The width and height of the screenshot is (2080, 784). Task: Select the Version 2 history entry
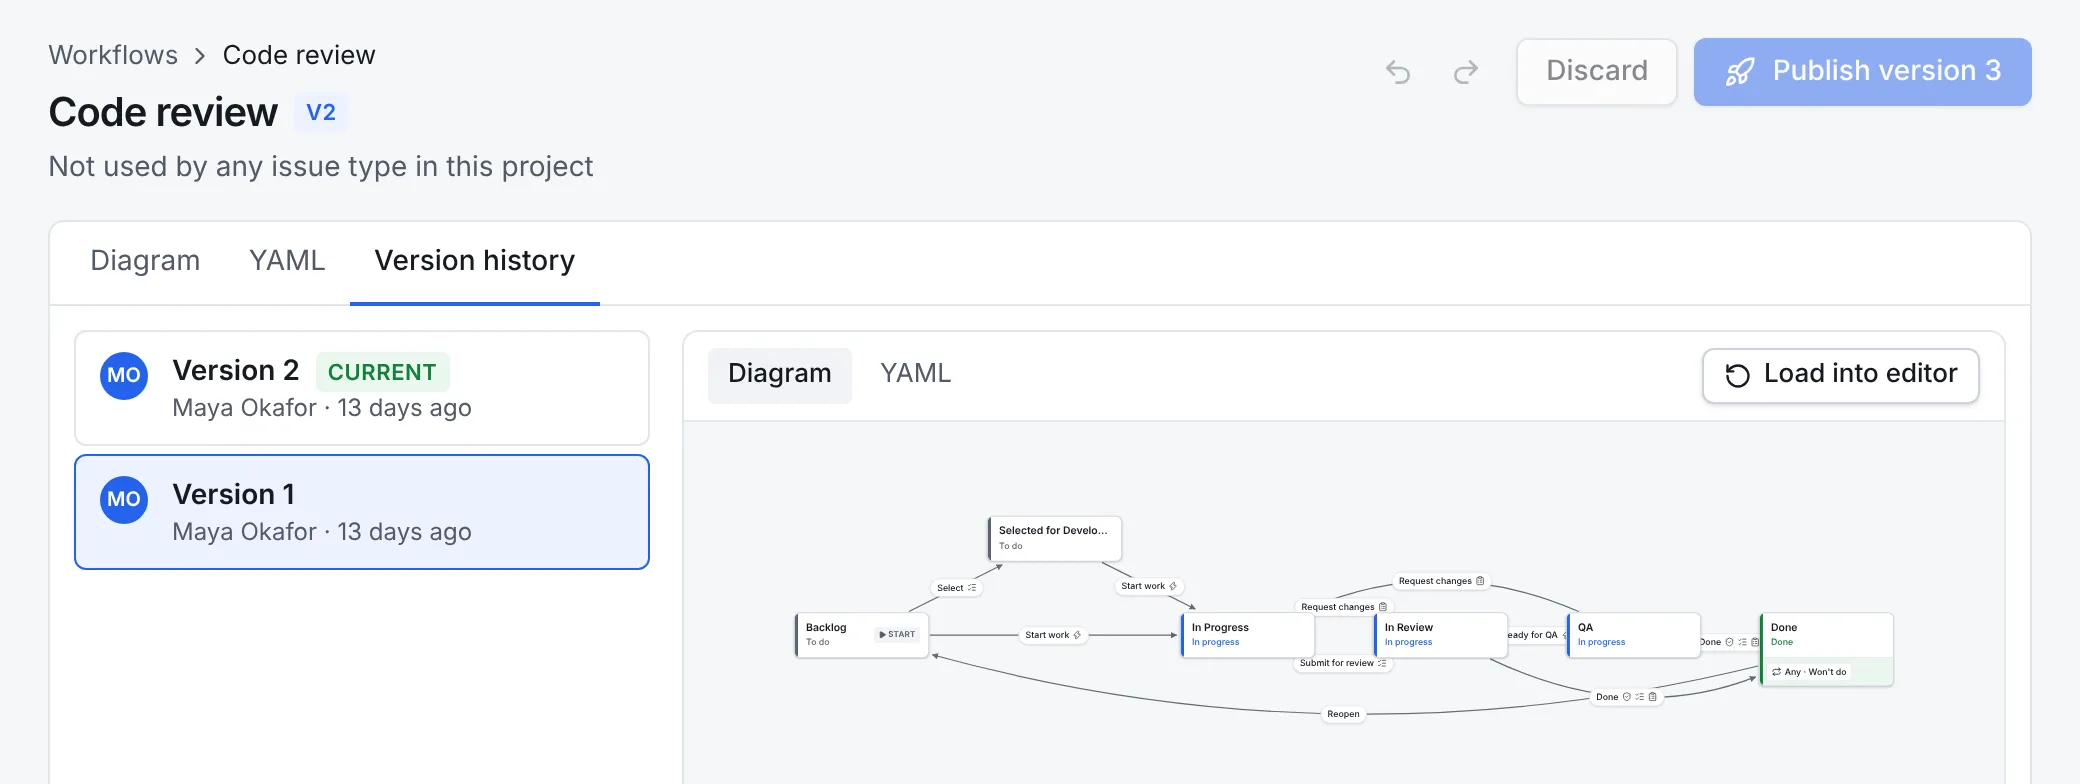coord(362,388)
